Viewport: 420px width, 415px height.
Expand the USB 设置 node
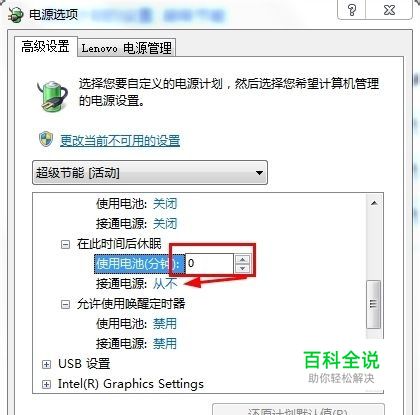[46, 364]
